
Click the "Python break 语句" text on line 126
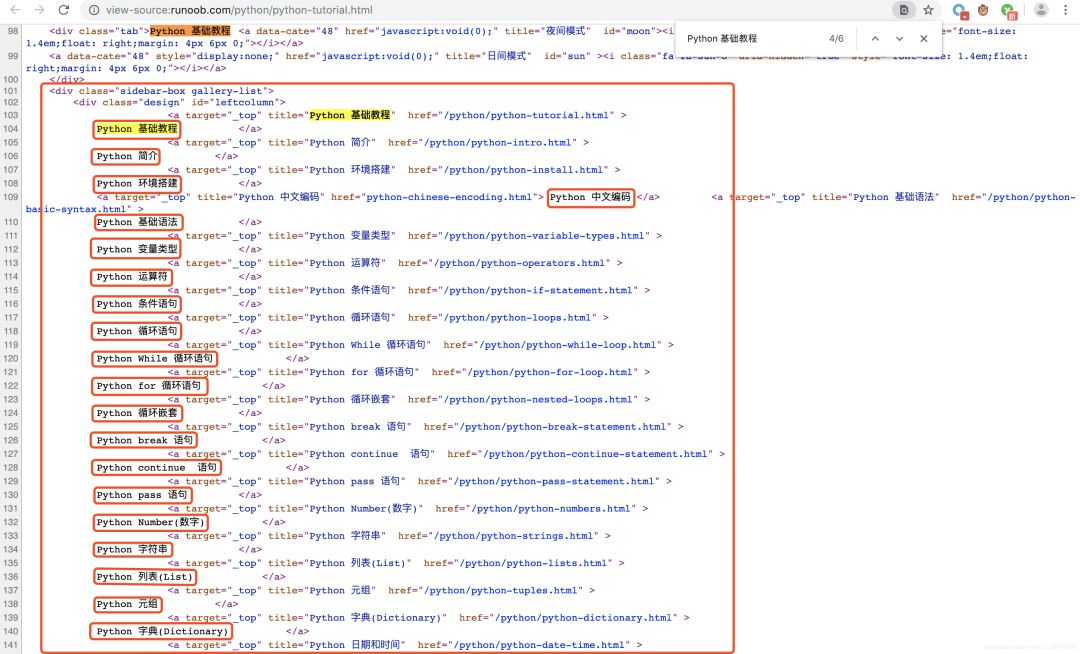pyautogui.click(x=145, y=441)
